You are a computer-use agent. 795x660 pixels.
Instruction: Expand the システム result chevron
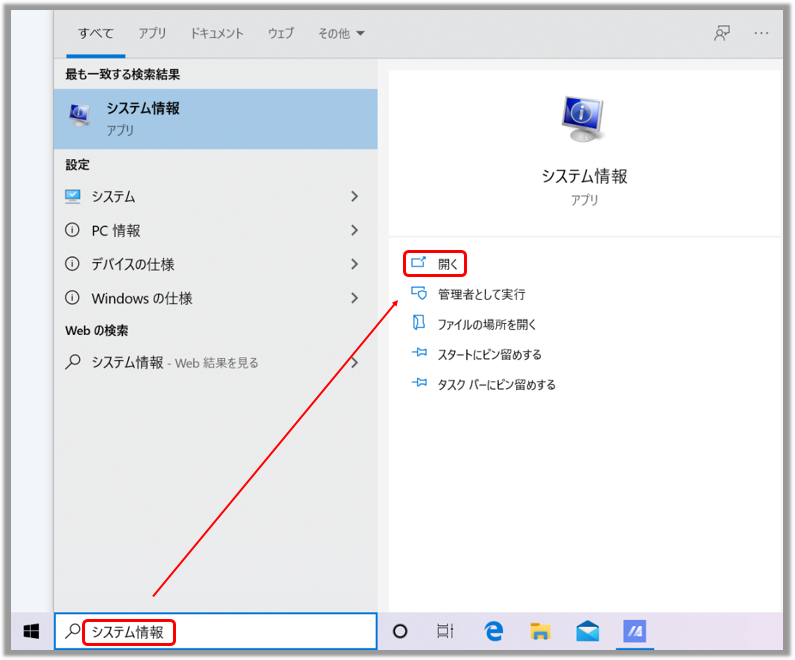click(354, 196)
